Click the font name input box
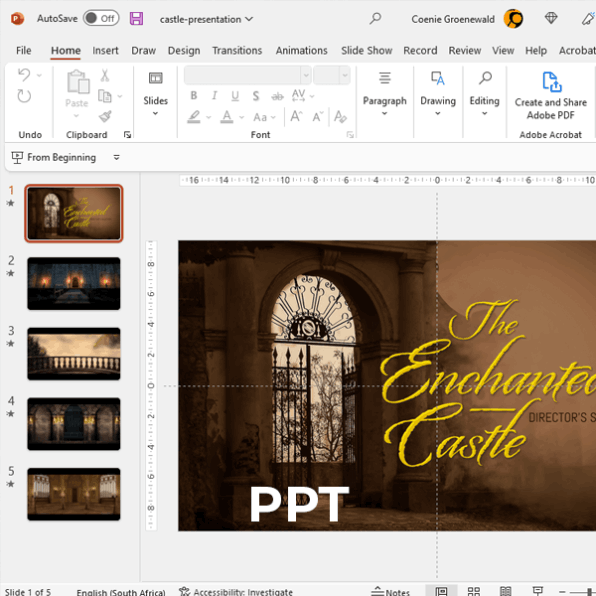 click(243, 75)
